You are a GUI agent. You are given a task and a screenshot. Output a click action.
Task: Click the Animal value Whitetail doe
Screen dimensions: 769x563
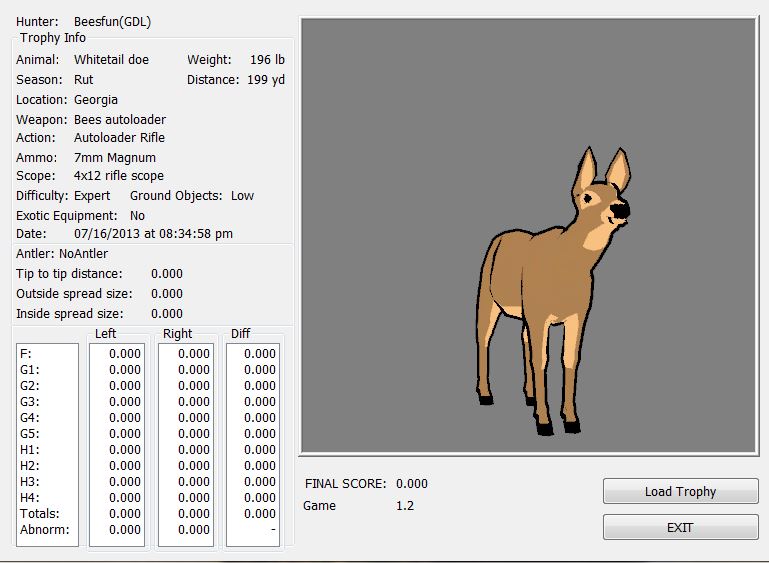point(111,60)
